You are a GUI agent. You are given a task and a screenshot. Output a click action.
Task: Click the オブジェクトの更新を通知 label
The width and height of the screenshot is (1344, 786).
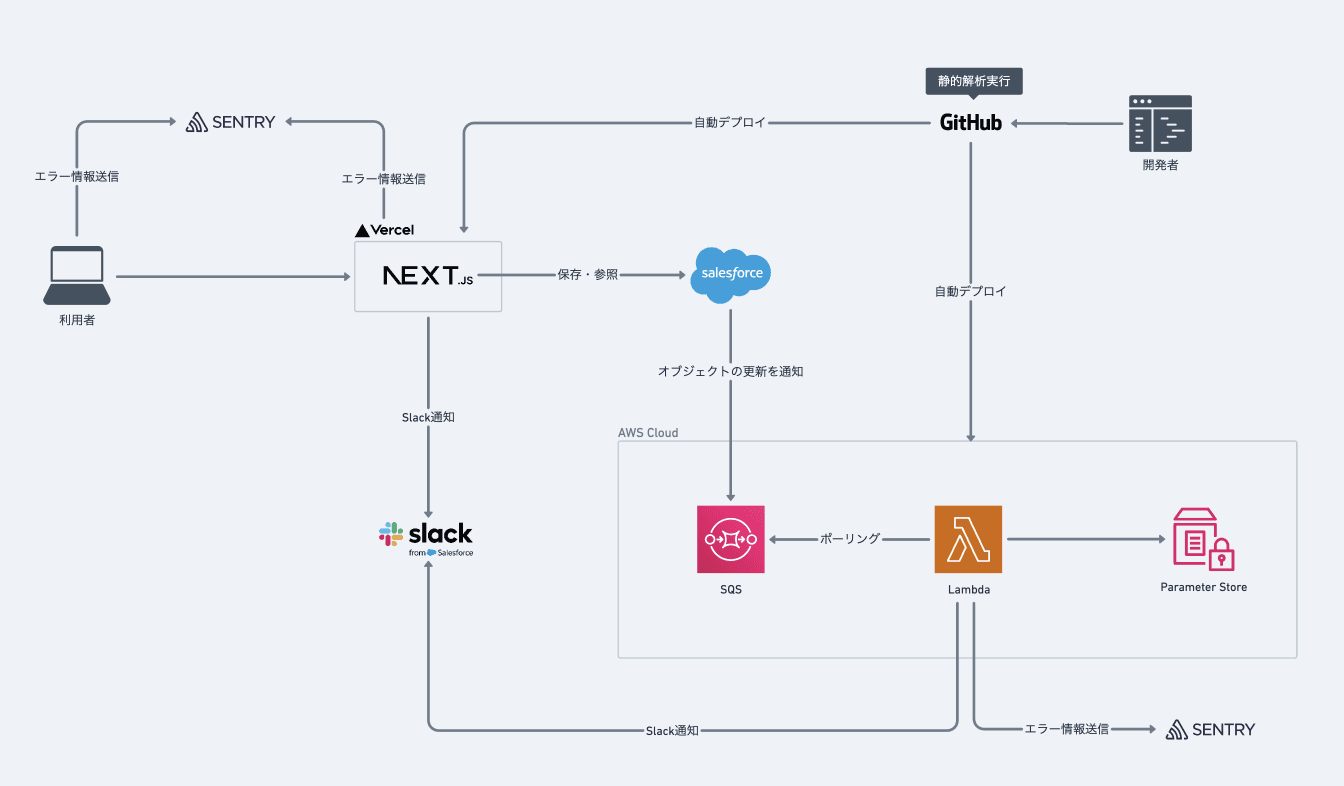731,371
